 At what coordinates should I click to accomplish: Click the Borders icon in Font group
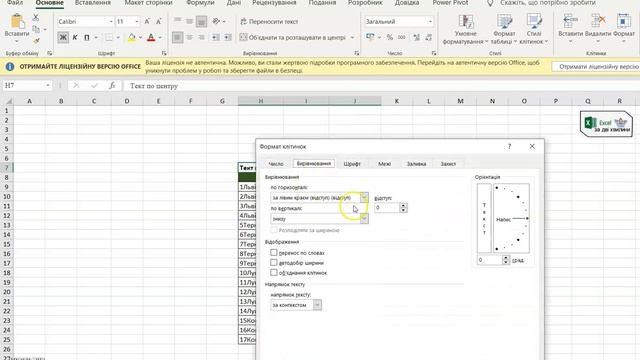coord(109,38)
